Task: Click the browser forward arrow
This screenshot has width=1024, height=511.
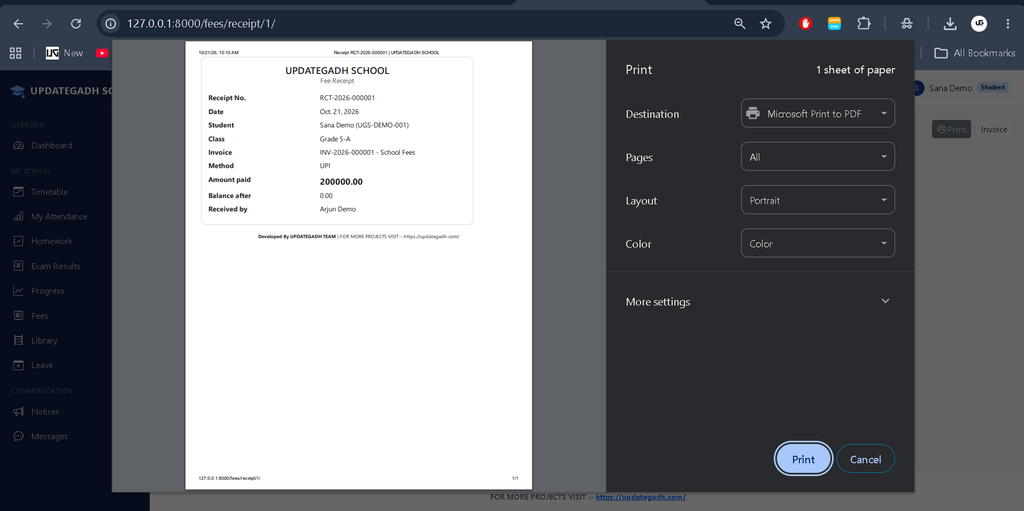Action: point(46,24)
